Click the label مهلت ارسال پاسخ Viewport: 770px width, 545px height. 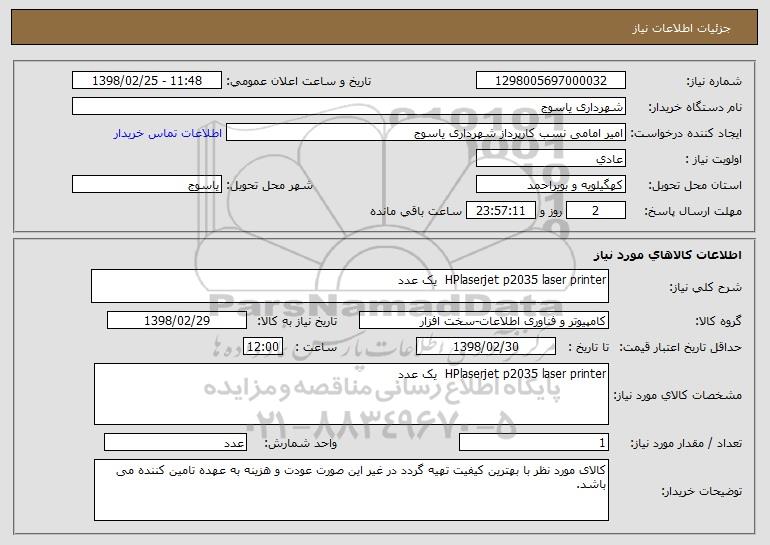pos(693,212)
